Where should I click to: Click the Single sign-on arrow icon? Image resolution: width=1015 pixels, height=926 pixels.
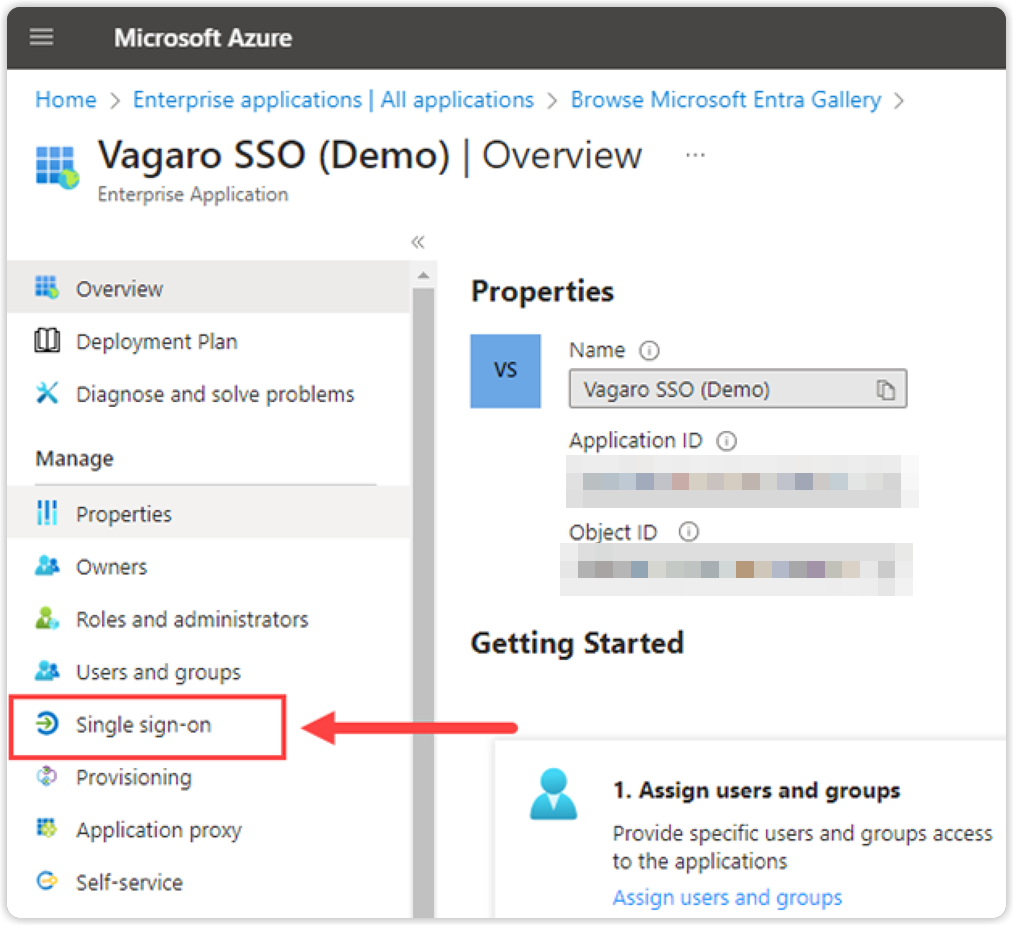coord(47,723)
